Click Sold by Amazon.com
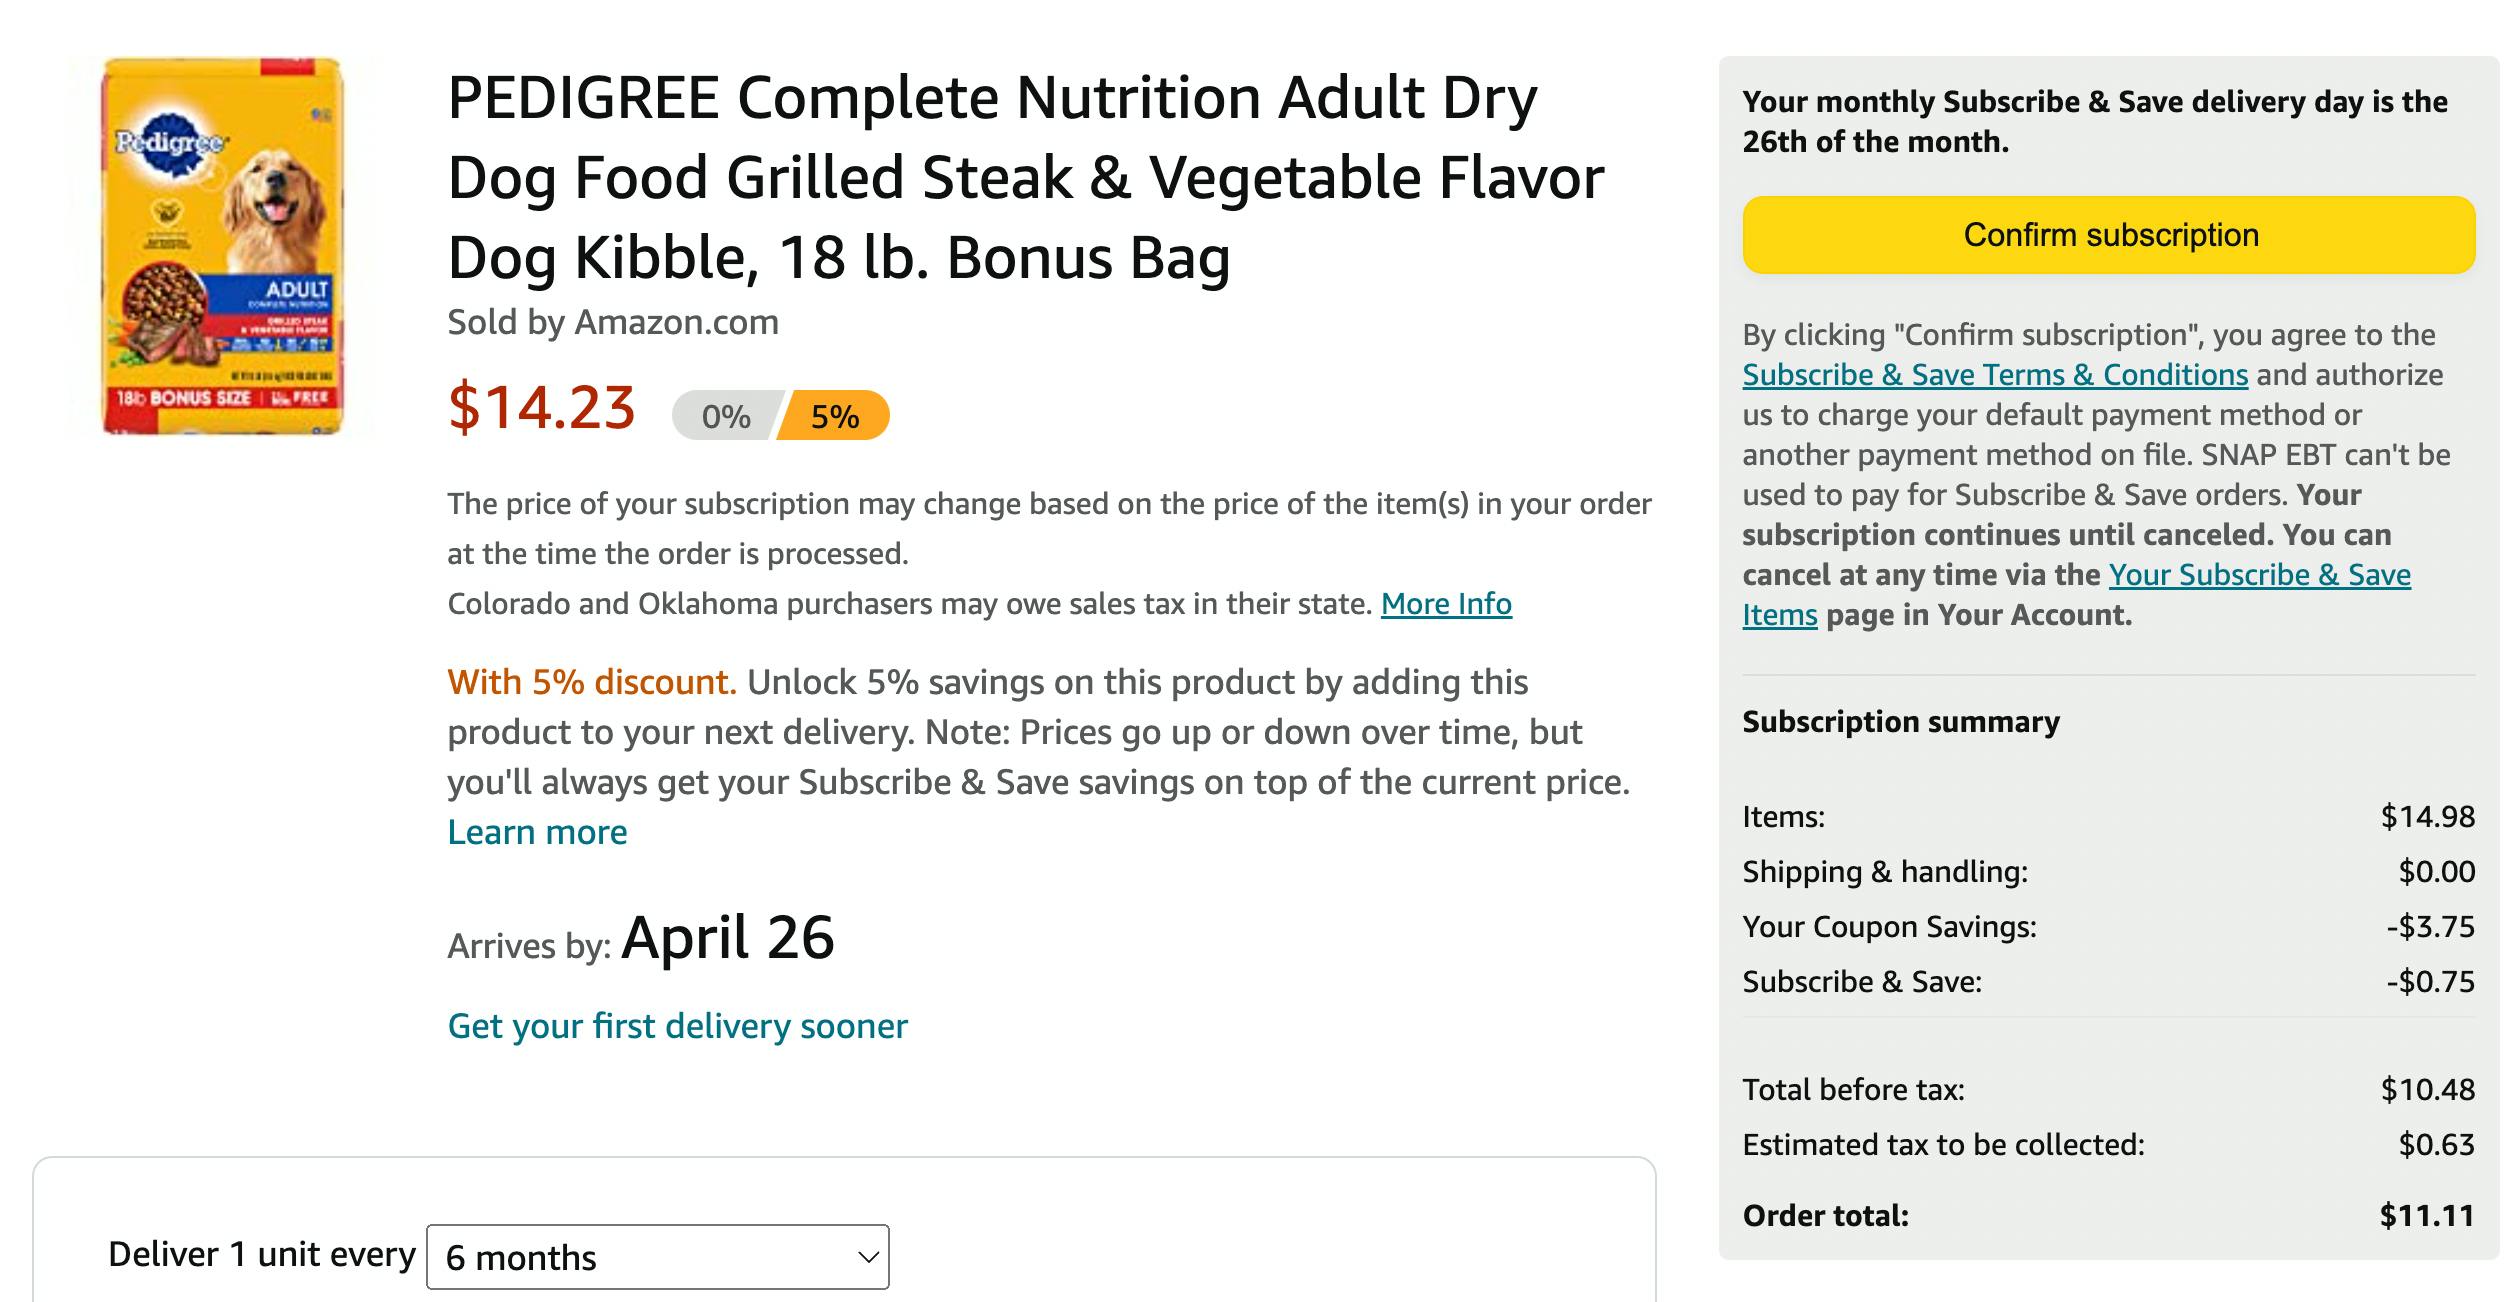This screenshot has height=1302, width=2512. [x=613, y=323]
